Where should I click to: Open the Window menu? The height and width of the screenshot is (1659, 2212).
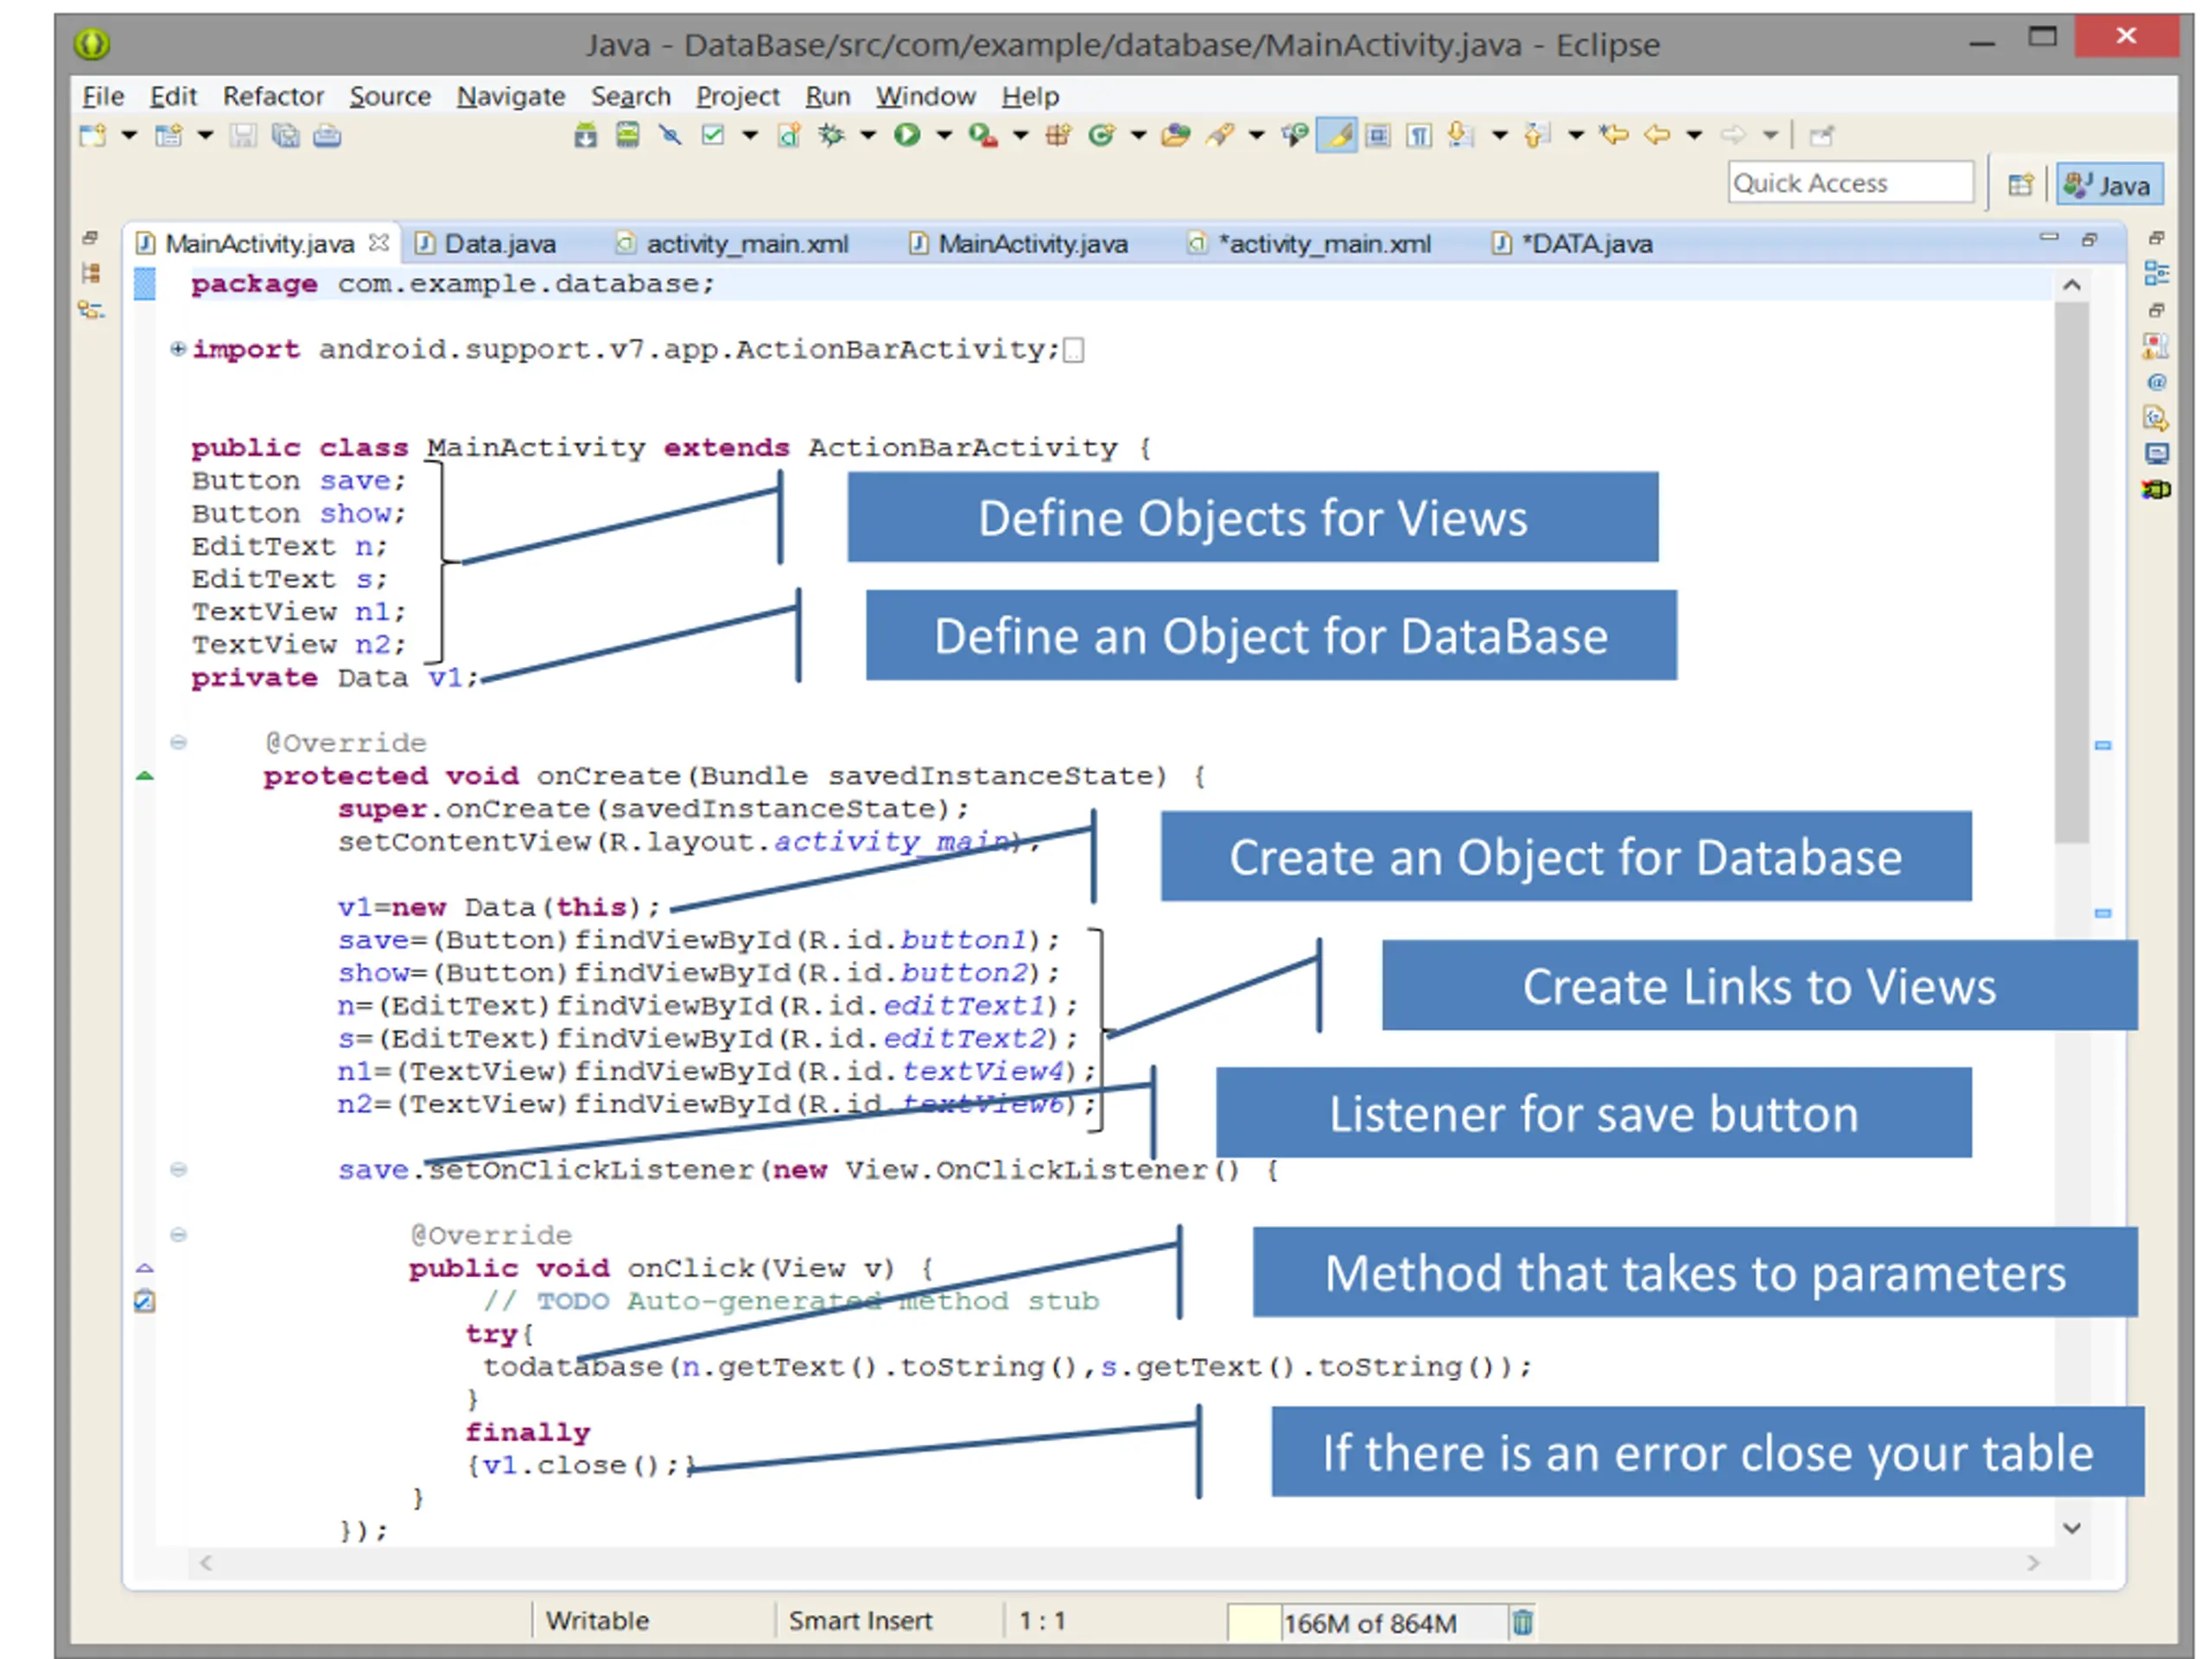pos(925,97)
